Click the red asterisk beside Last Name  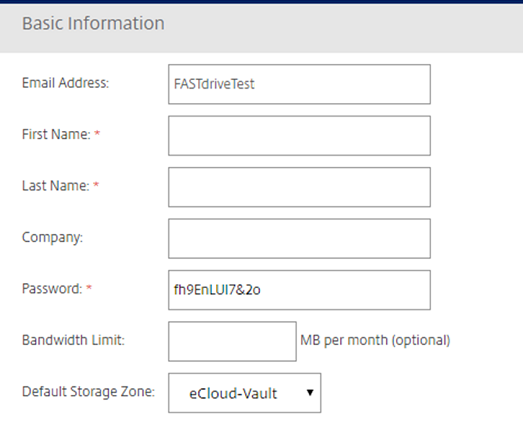tap(96, 184)
